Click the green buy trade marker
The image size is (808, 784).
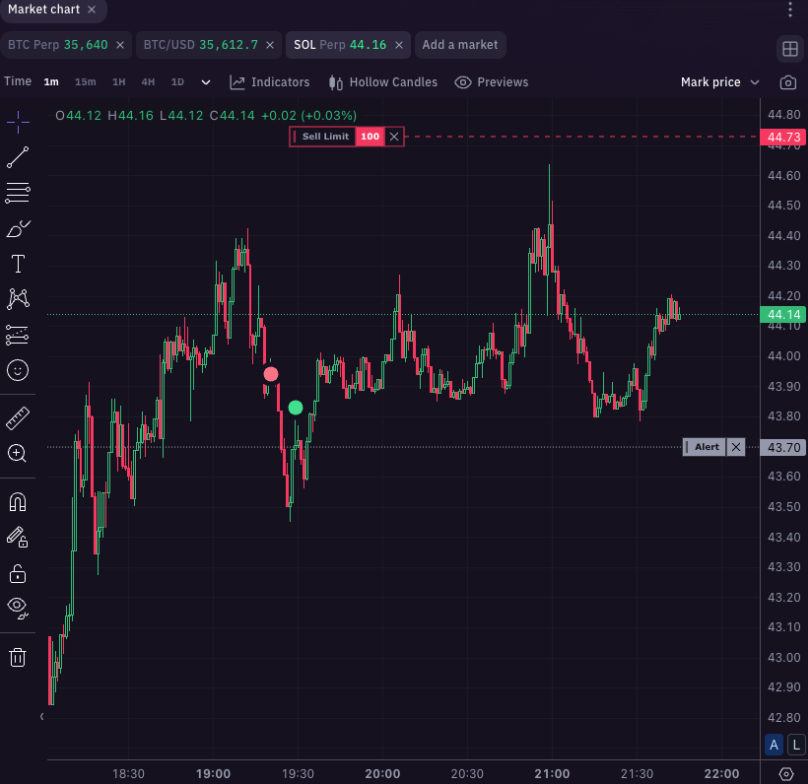pyautogui.click(x=296, y=408)
